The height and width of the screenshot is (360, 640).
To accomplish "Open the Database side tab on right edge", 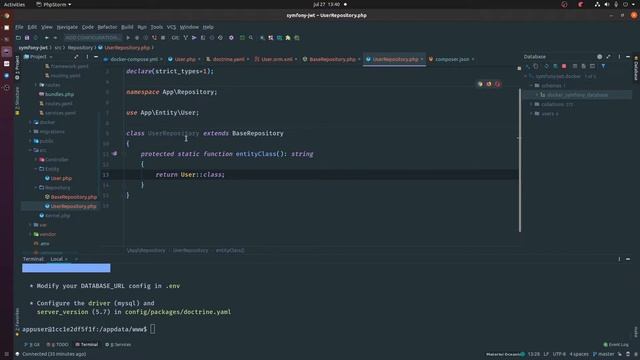I will click(636, 69).
